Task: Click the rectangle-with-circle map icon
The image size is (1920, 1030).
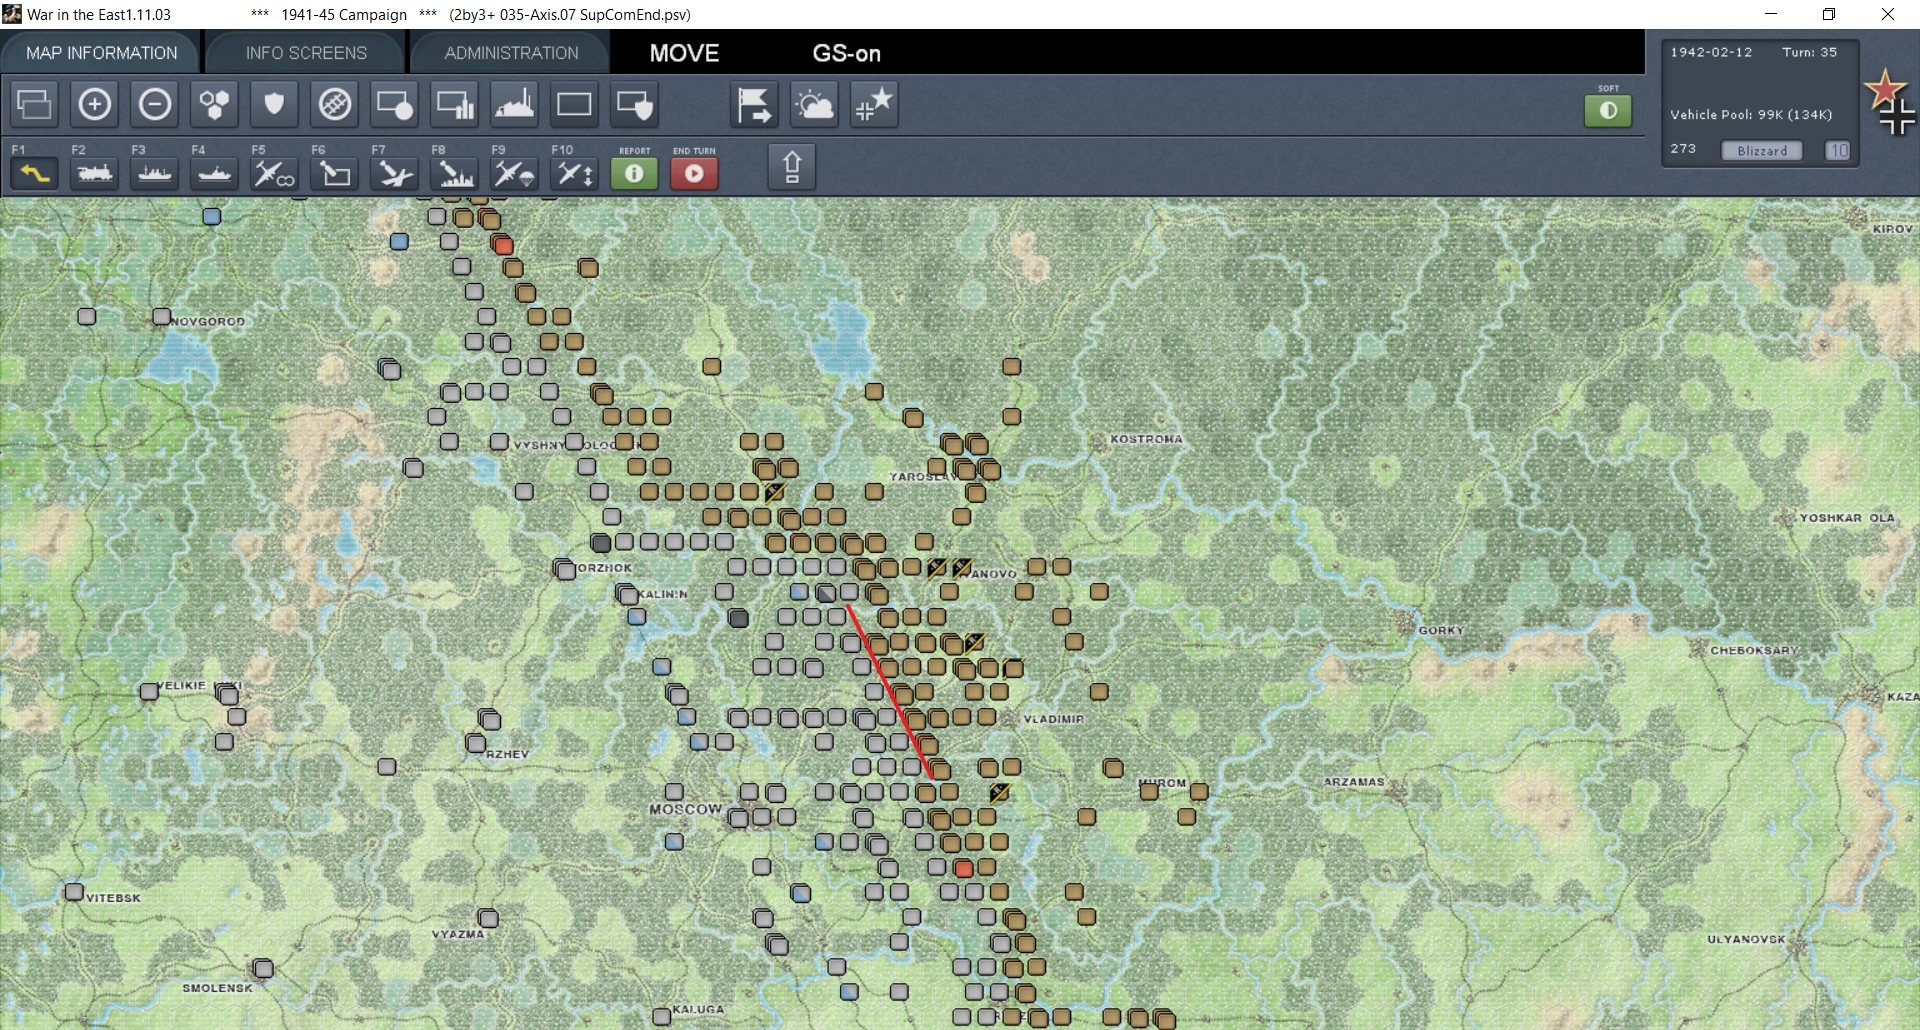Action: click(395, 104)
